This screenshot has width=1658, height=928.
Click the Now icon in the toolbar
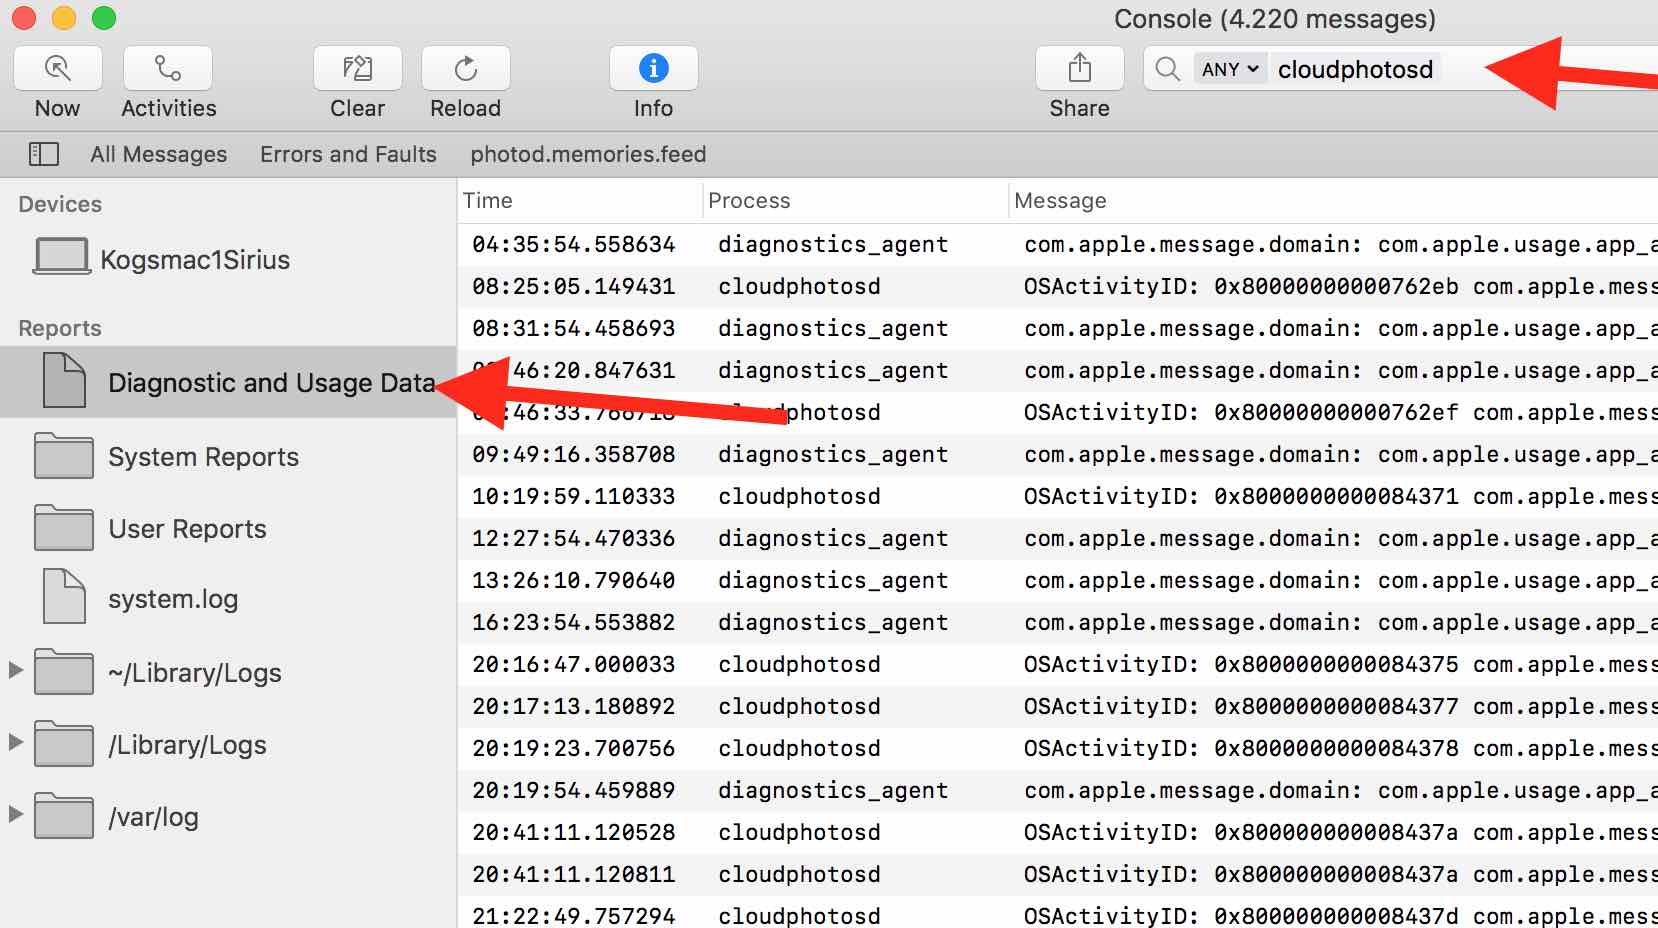point(57,68)
